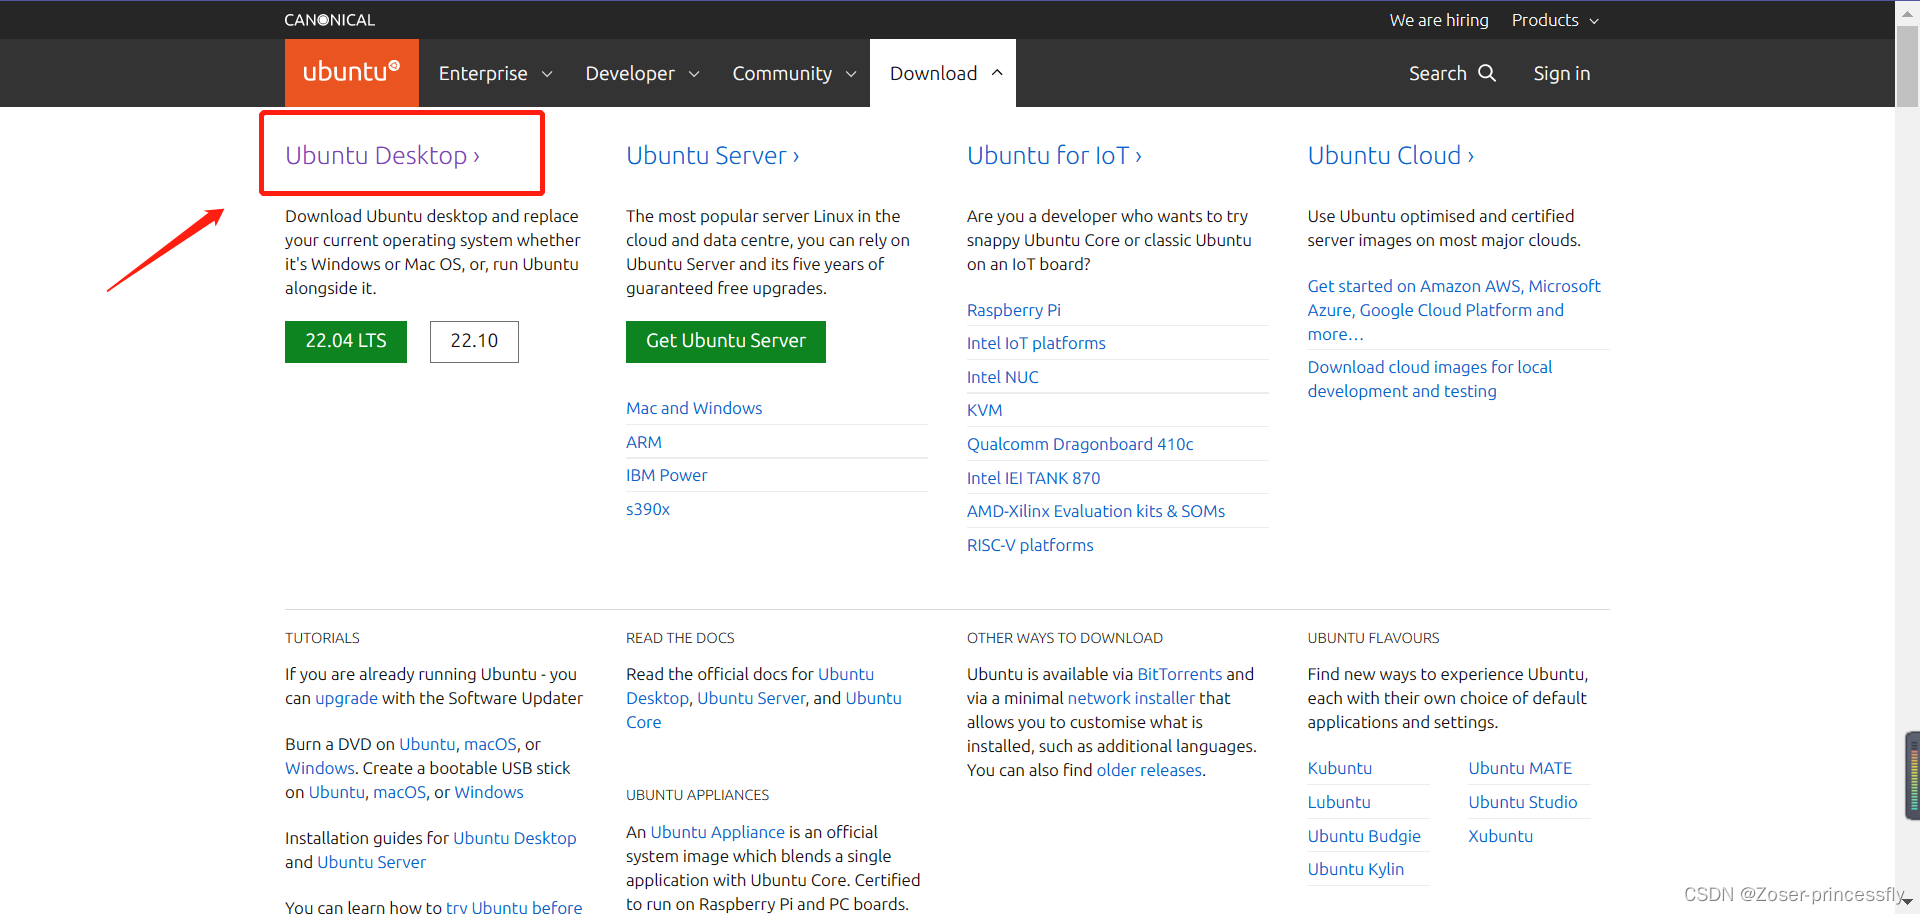Click the upgrade link in Tutorials
The height and width of the screenshot is (914, 1920).
346,698
